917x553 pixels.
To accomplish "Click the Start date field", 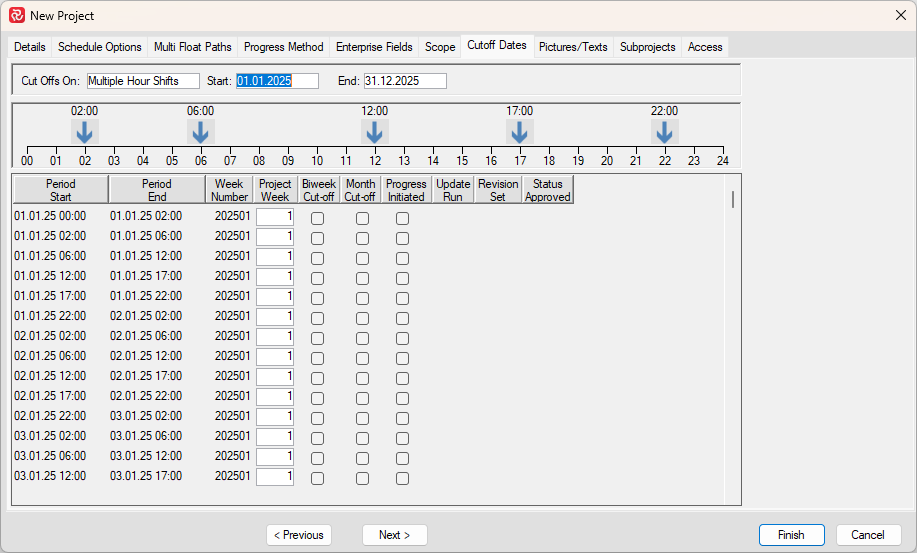I will click(277, 81).
